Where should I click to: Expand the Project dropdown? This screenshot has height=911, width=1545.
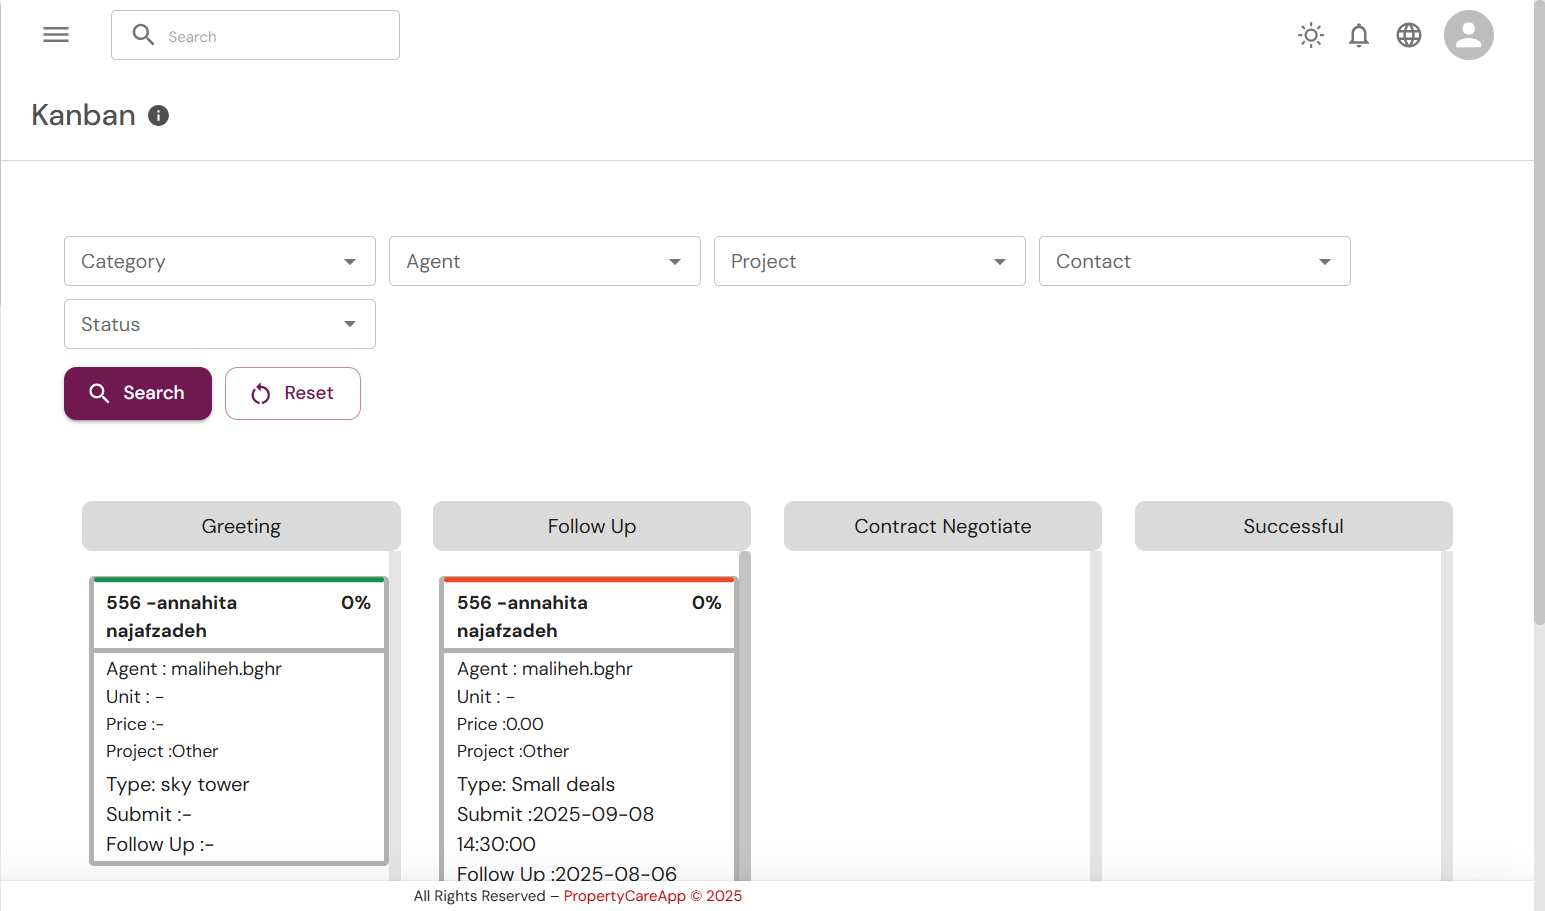click(869, 261)
